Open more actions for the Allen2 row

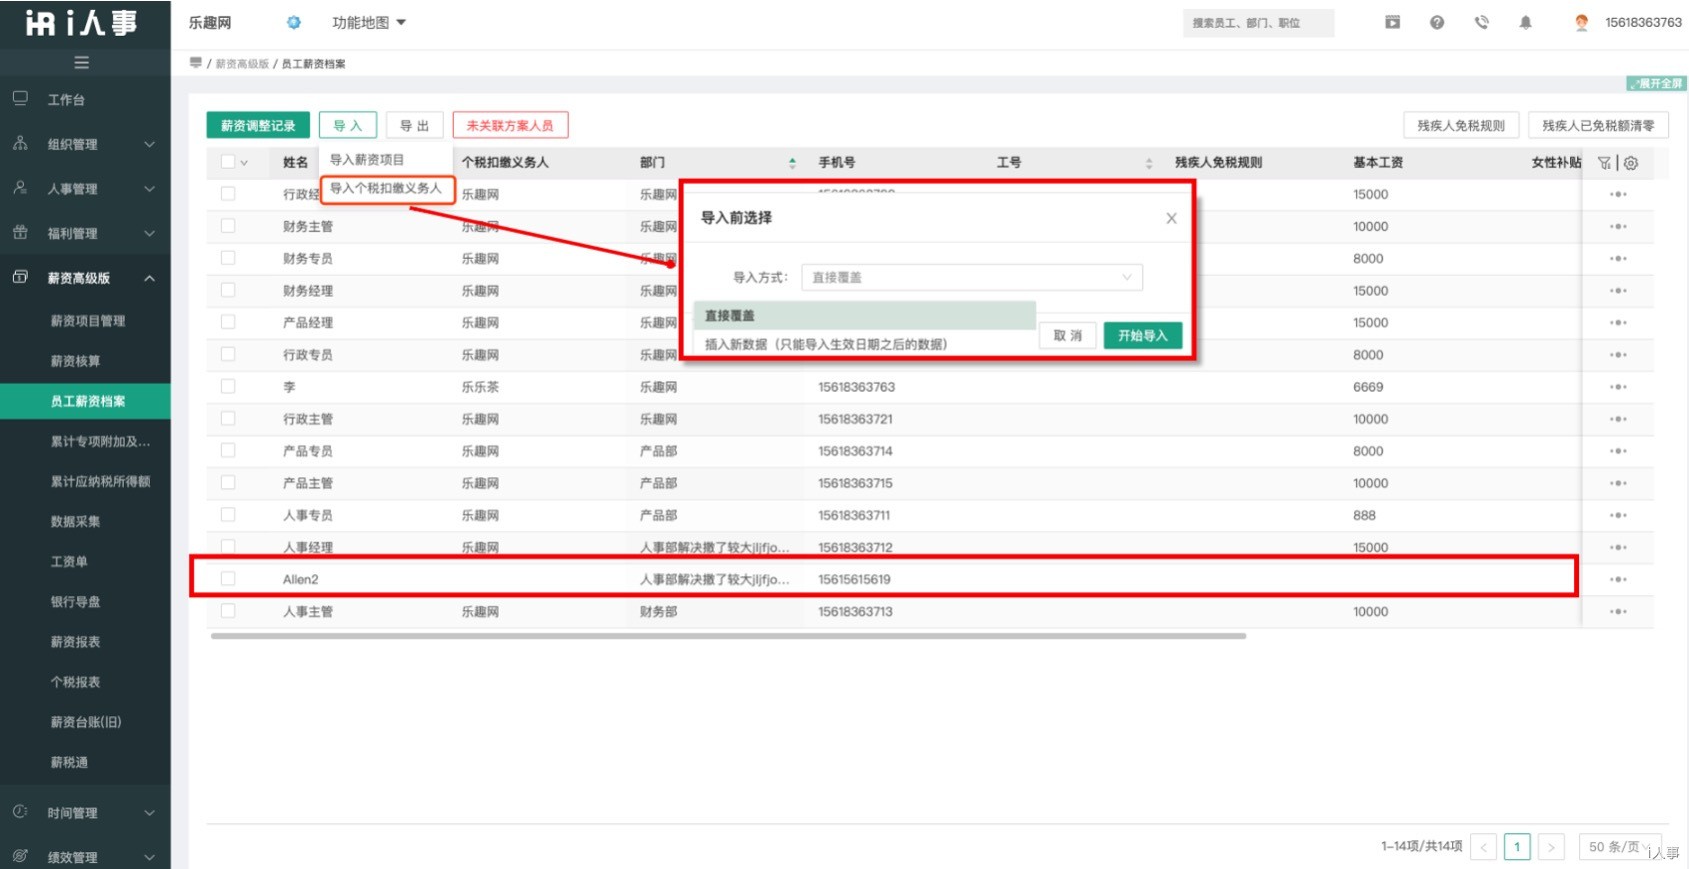(x=1617, y=580)
